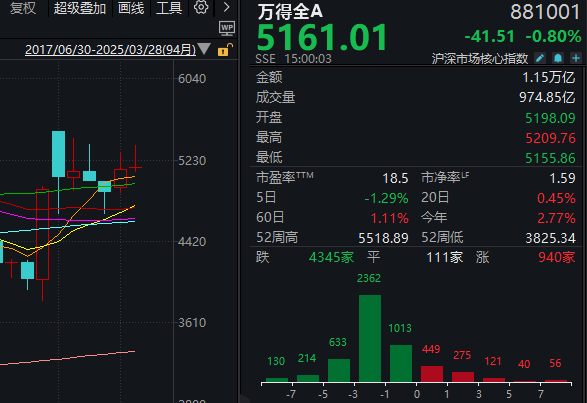Image resolution: width=587 pixels, height=403 pixels.
Task: Click the tallest green bar labeled 2362
Action: [370, 338]
